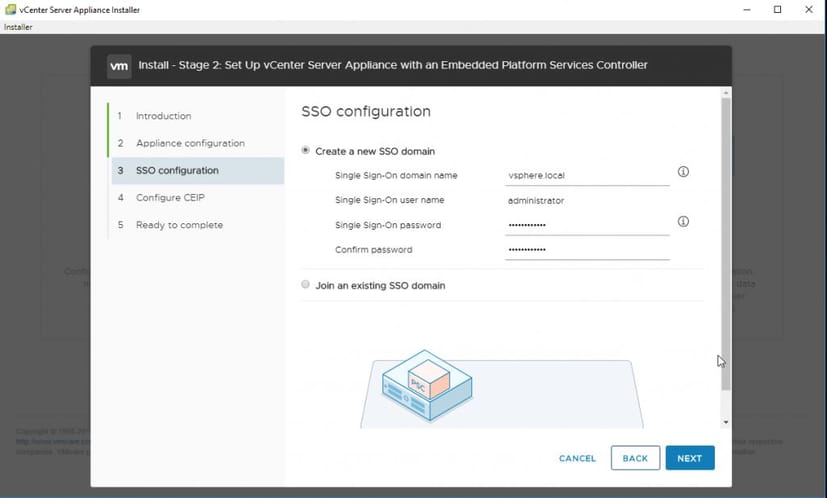Viewport: 827px width, 498px height.
Task: Click the 'Single Sign-On password' label
Action: [x=388, y=225]
